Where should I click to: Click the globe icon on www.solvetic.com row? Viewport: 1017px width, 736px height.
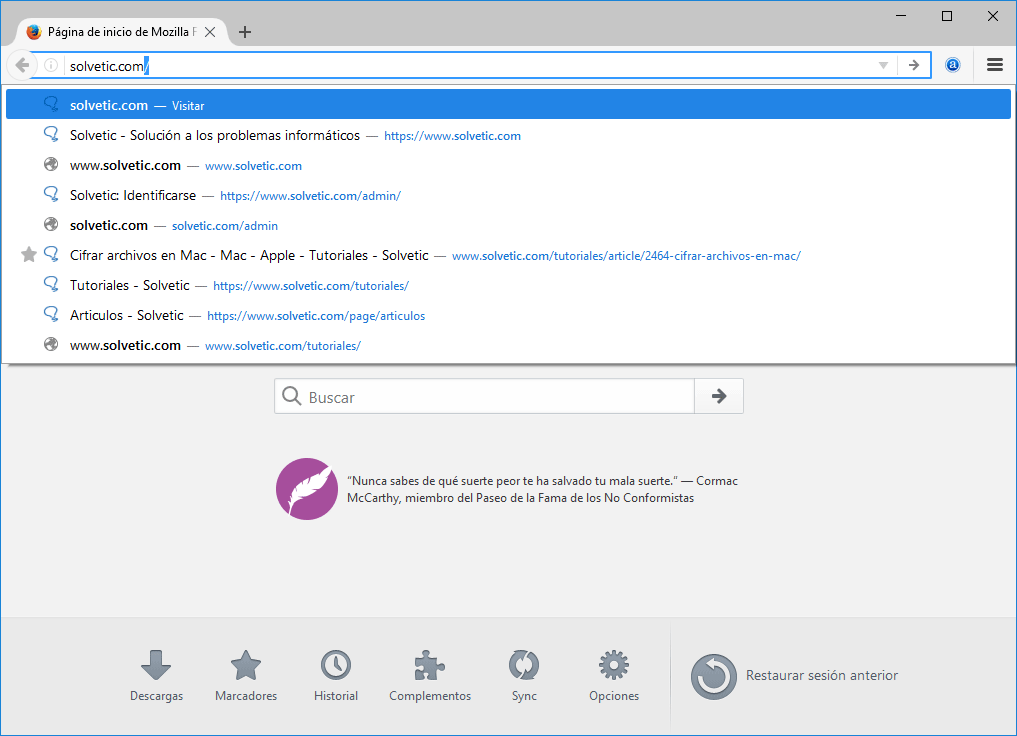pyautogui.click(x=51, y=164)
